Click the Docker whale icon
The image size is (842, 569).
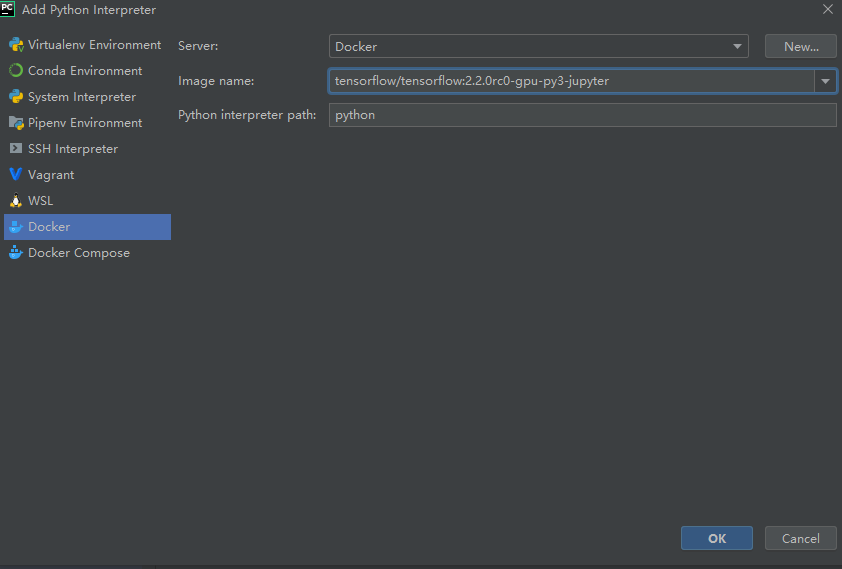click(16, 227)
